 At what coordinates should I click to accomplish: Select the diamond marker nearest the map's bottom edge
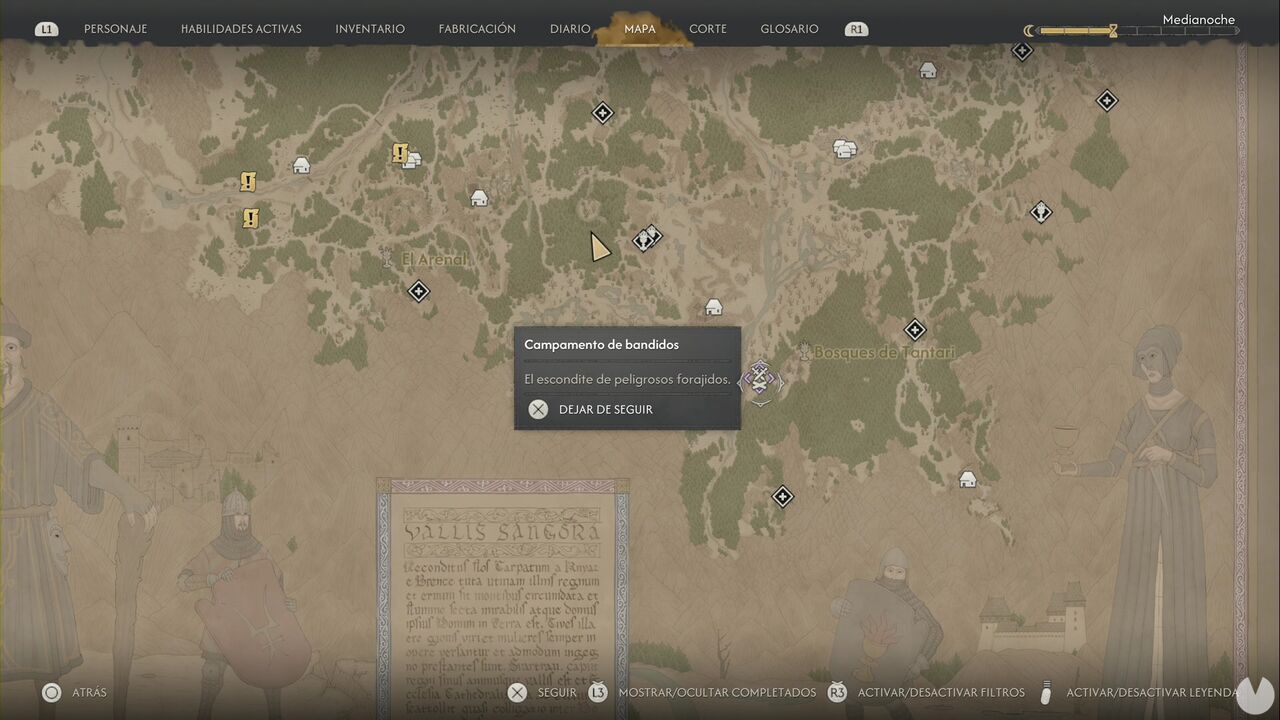(x=782, y=496)
